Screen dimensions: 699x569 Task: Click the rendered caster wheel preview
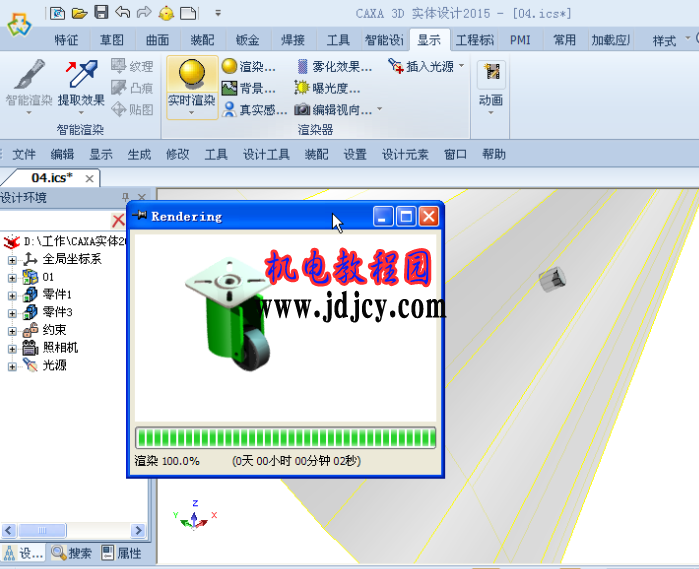pos(229,313)
